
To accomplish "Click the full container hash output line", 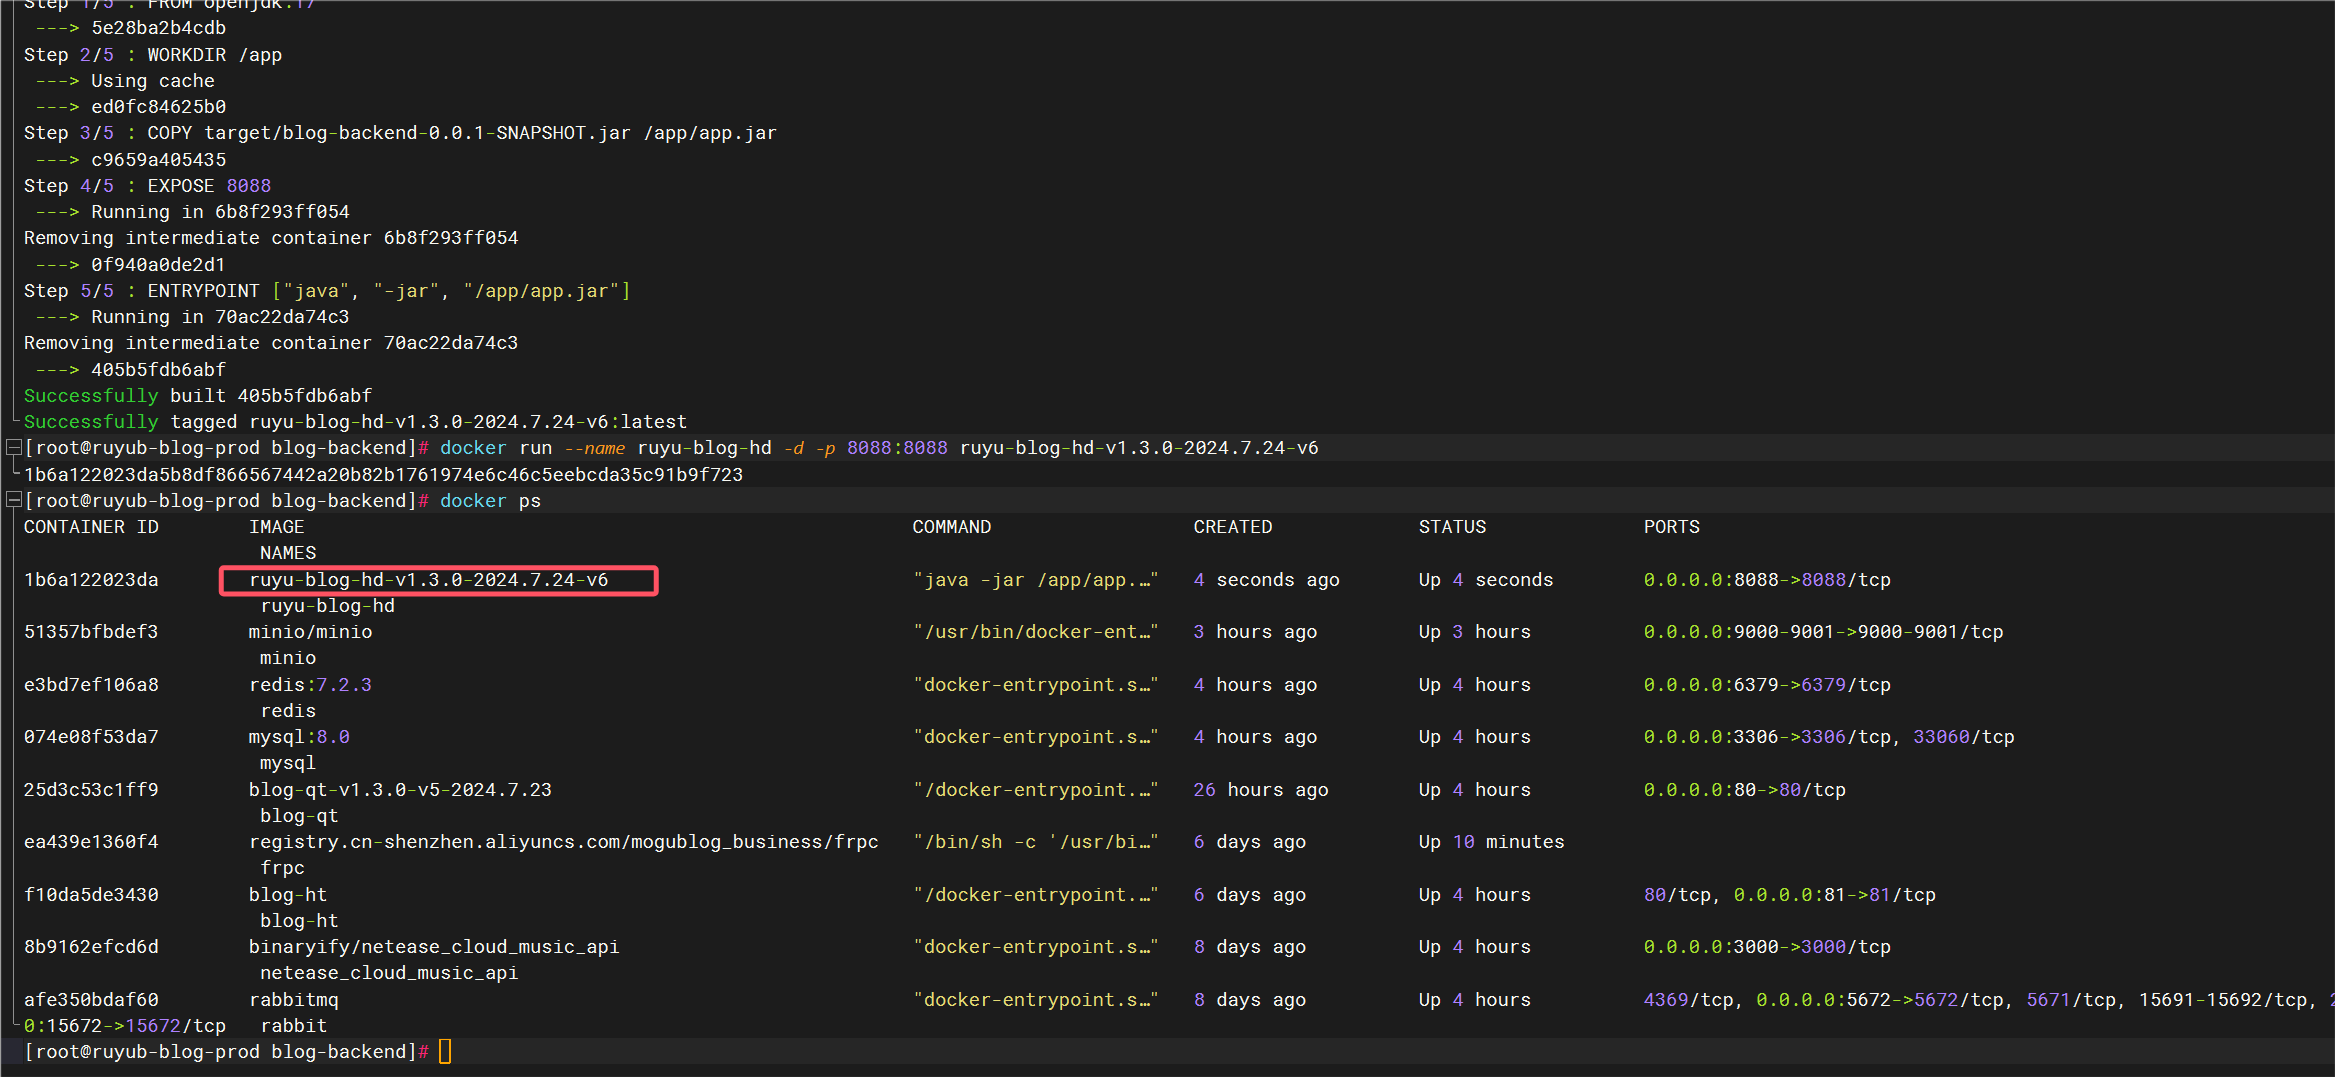I will 383,475.
